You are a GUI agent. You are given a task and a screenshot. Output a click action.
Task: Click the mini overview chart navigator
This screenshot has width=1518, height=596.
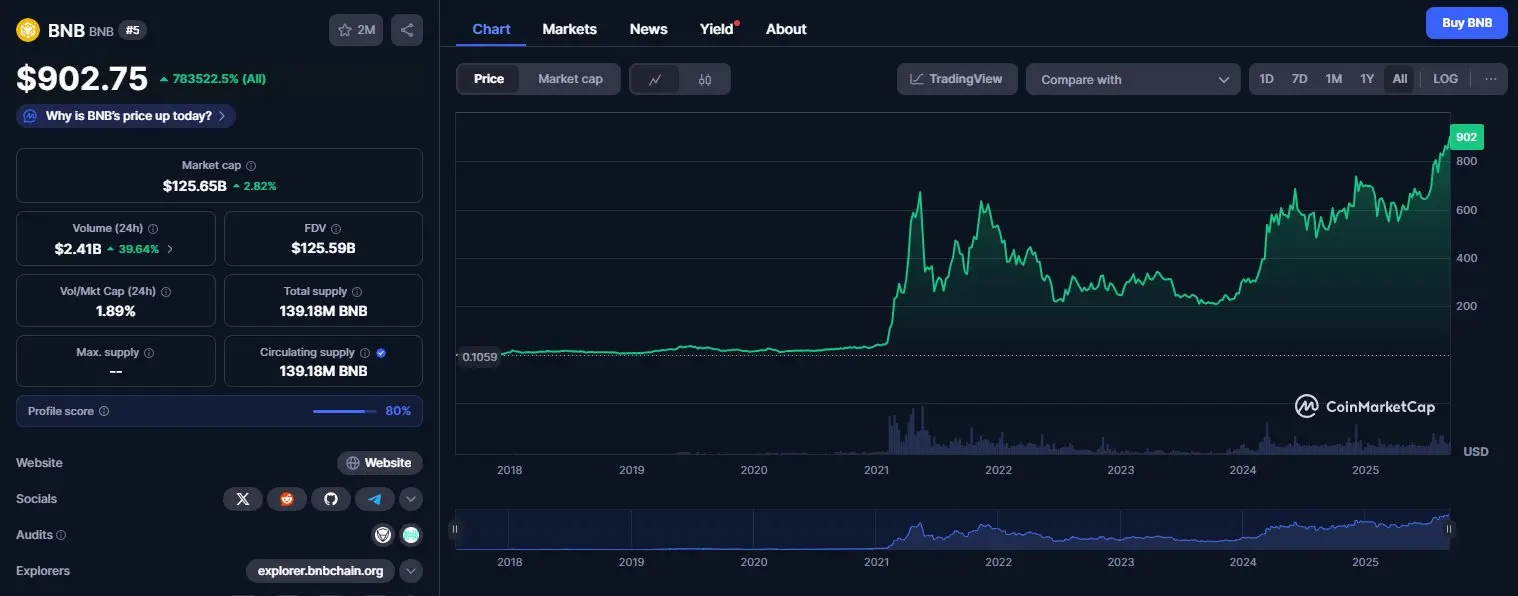pos(952,529)
